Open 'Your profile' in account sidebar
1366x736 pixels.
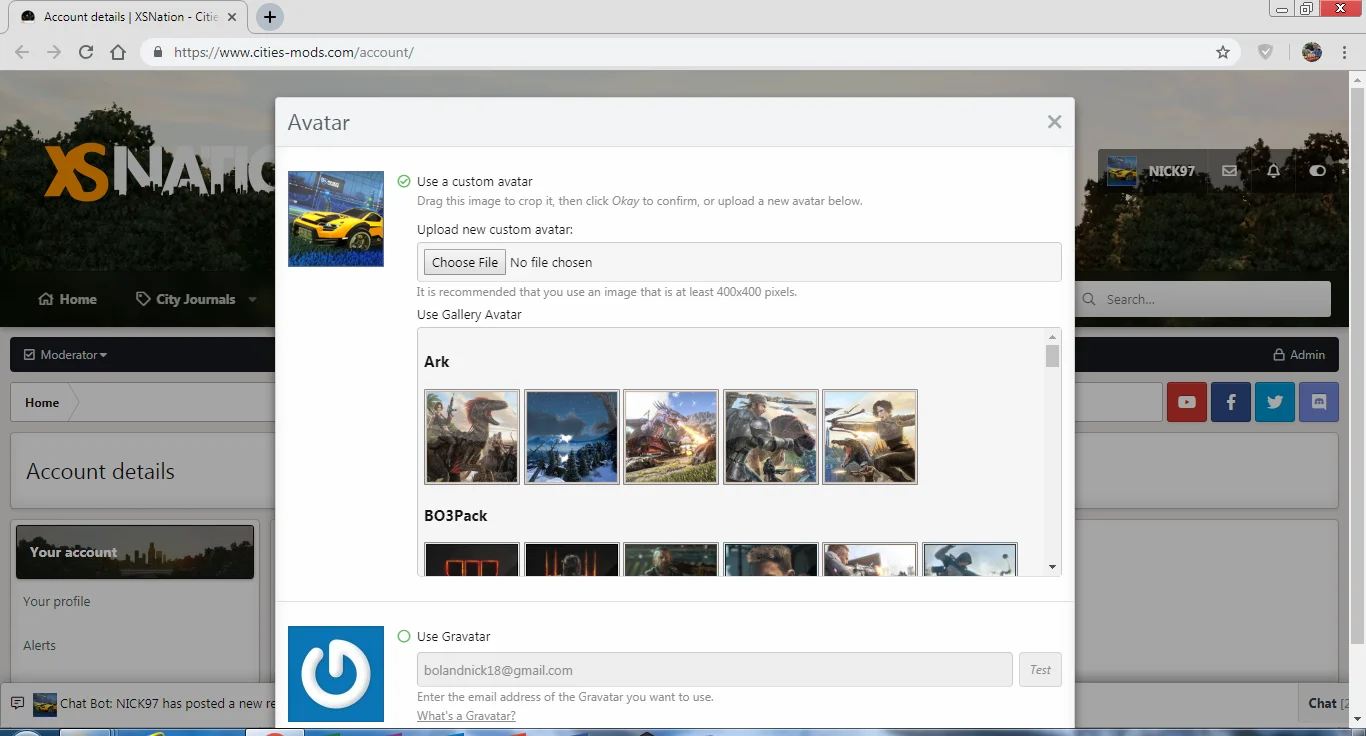[57, 602]
